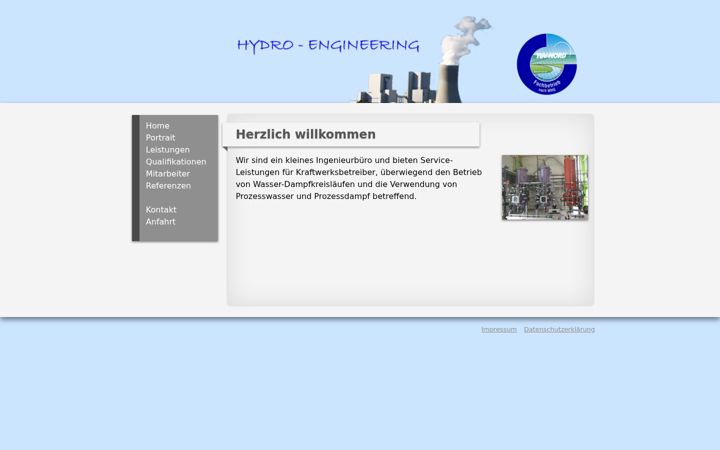720x450 pixels.
Task: Click the HYDRO - ENGINEERING header title
Action: point(328,46)
